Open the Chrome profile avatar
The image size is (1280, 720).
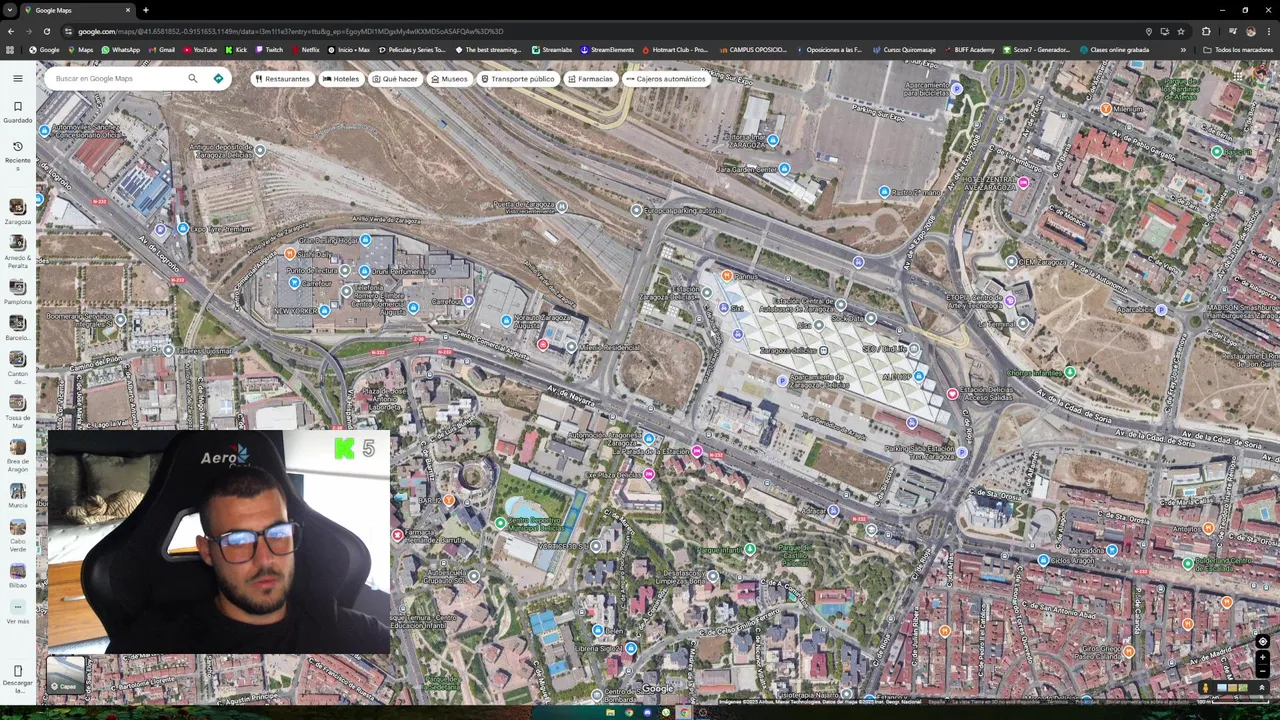(1250, 31)
